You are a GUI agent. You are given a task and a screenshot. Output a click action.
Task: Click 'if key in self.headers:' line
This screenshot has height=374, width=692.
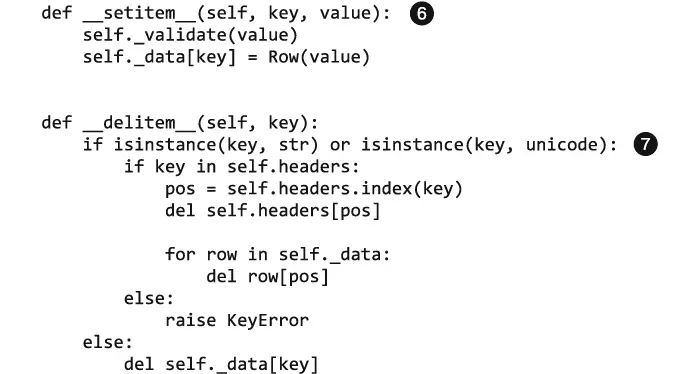[242, 167]
